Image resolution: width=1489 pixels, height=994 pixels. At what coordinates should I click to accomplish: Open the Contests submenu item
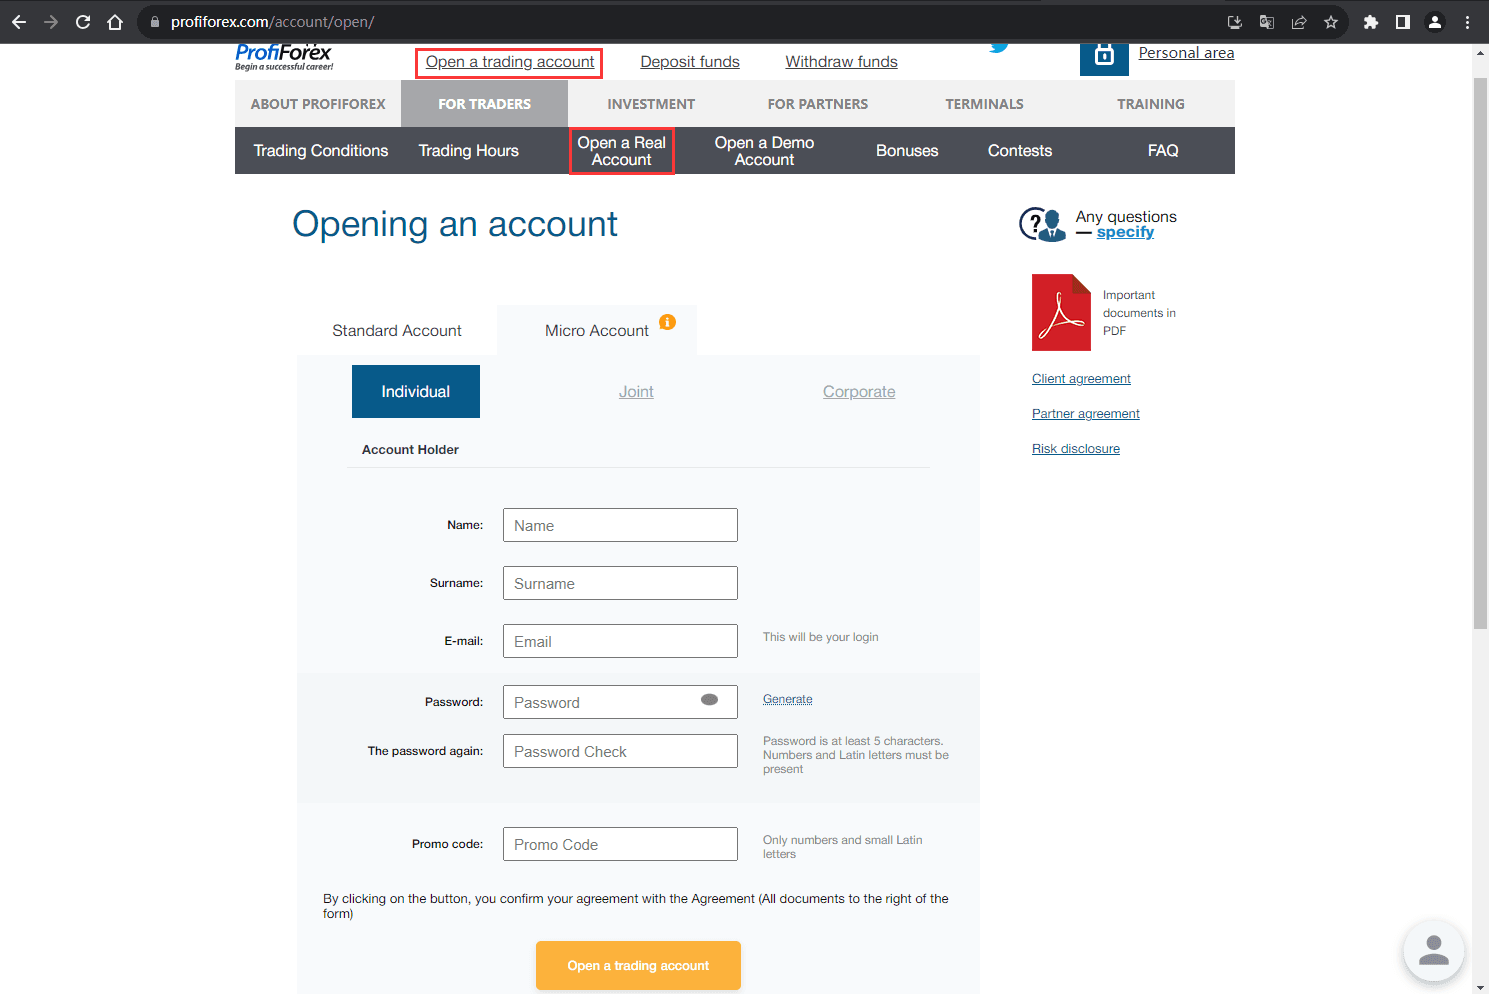[x=1020, y=151]
